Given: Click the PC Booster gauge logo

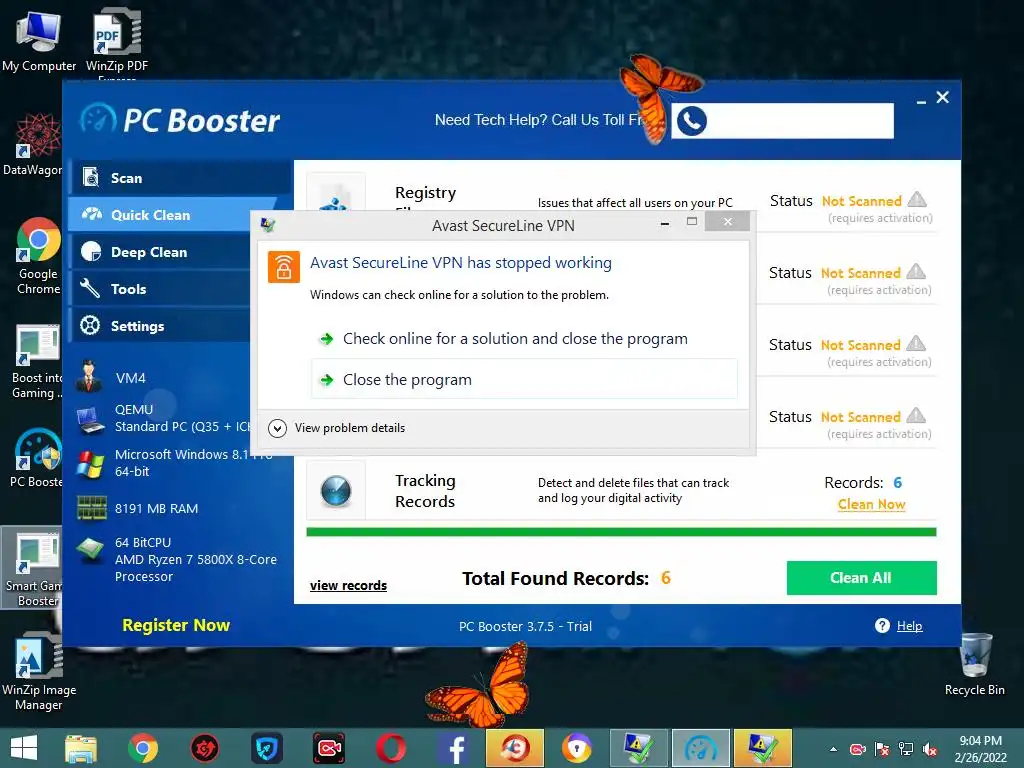Looking at the screenshot, I should [99, 120].
